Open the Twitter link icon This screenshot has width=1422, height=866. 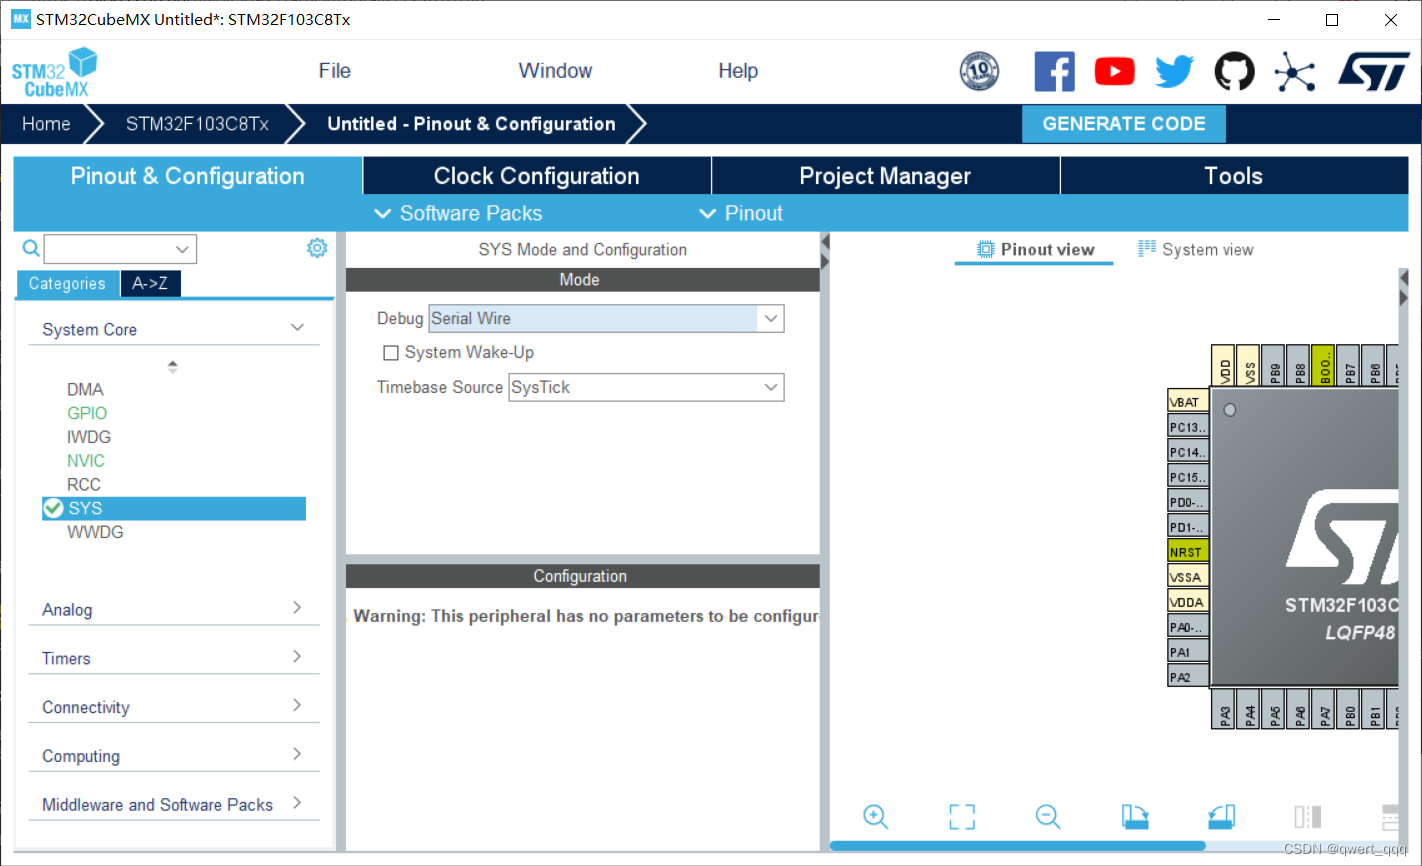coord(1174,71)
